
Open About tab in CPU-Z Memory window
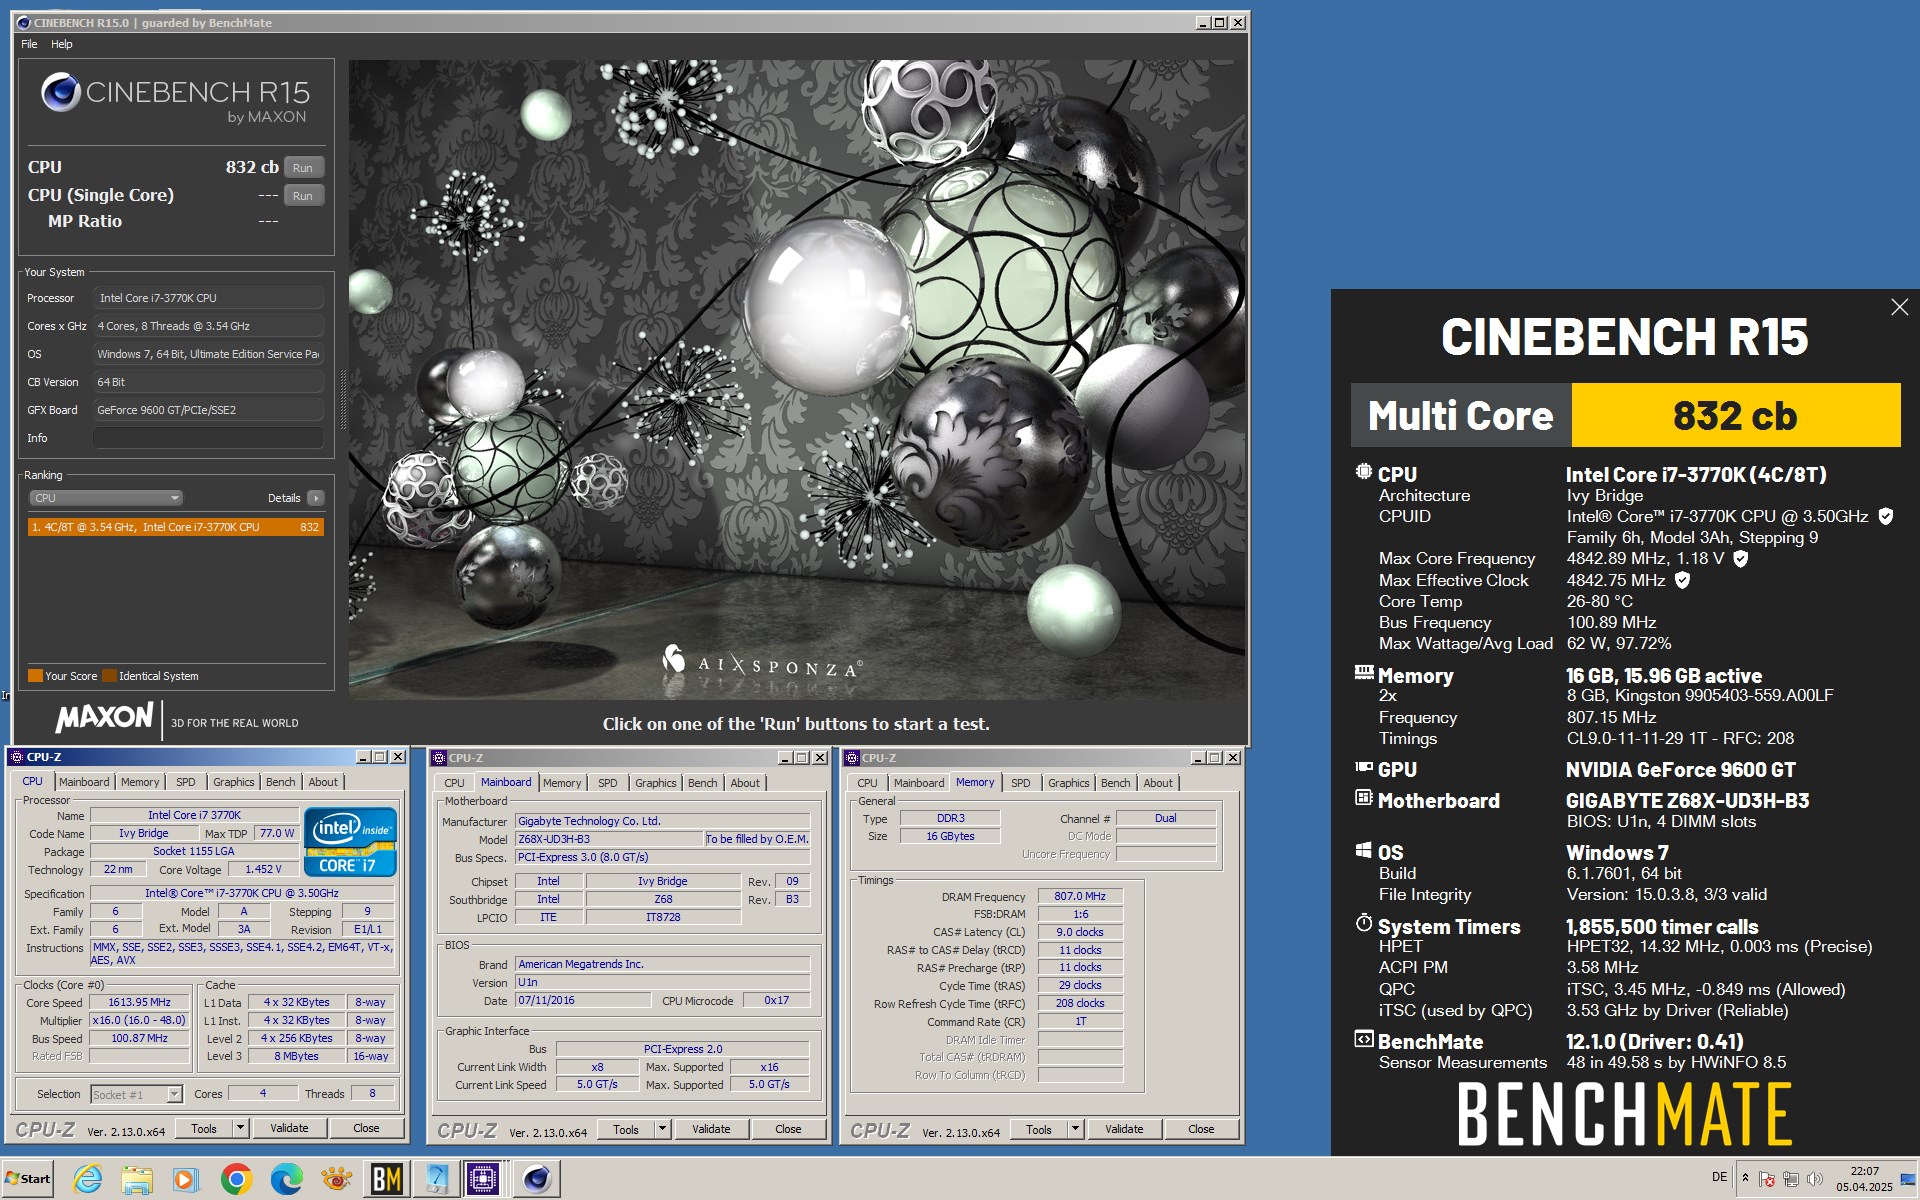[1158, 783]
